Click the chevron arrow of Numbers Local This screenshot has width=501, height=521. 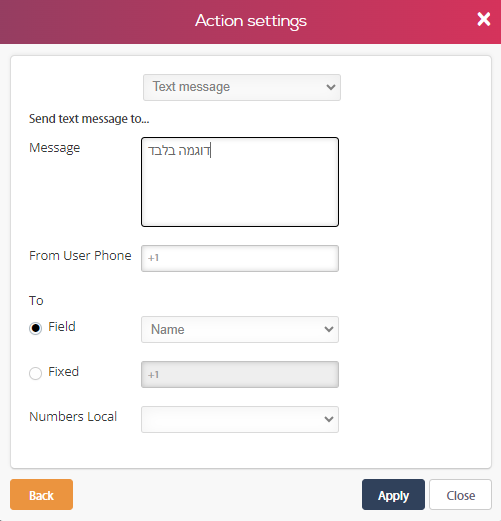[x=329, y=419]
